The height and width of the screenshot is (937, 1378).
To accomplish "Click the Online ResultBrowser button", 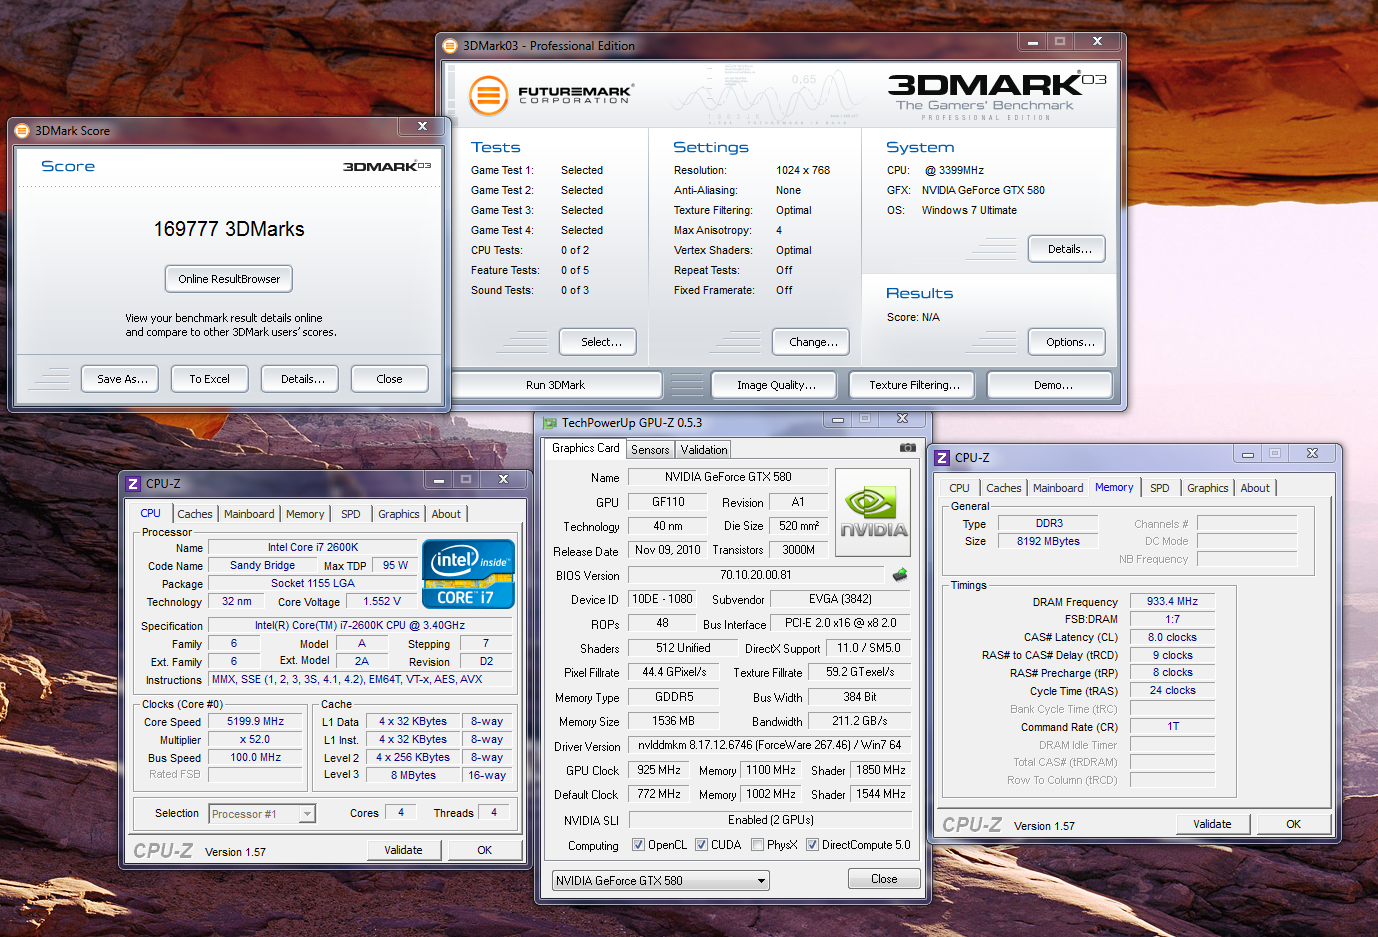I will (x=229, y=279).
